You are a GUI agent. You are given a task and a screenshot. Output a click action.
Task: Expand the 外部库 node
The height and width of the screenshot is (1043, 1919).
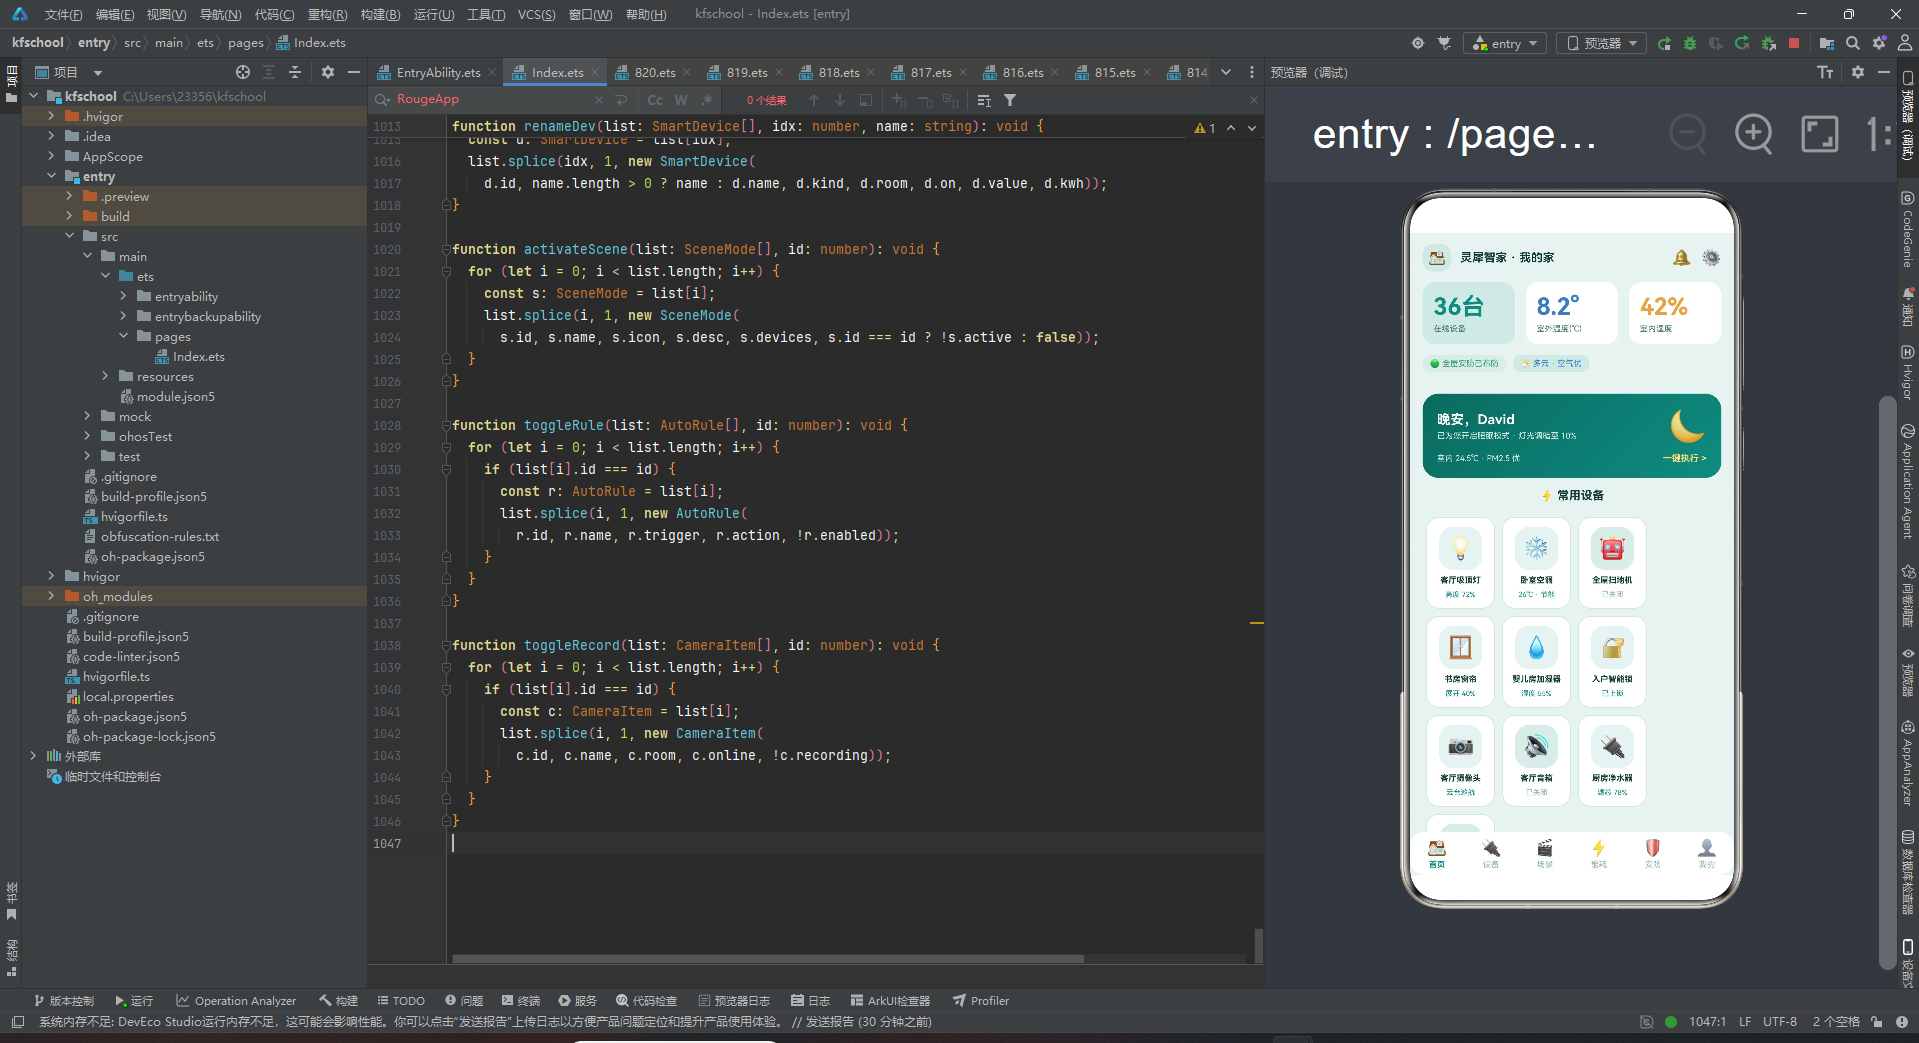tap(33, 756)
